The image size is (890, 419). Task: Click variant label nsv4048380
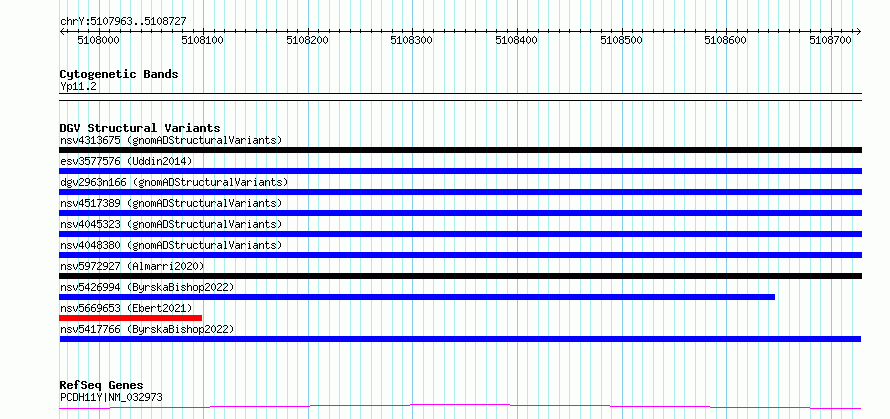tap(171, 245)
